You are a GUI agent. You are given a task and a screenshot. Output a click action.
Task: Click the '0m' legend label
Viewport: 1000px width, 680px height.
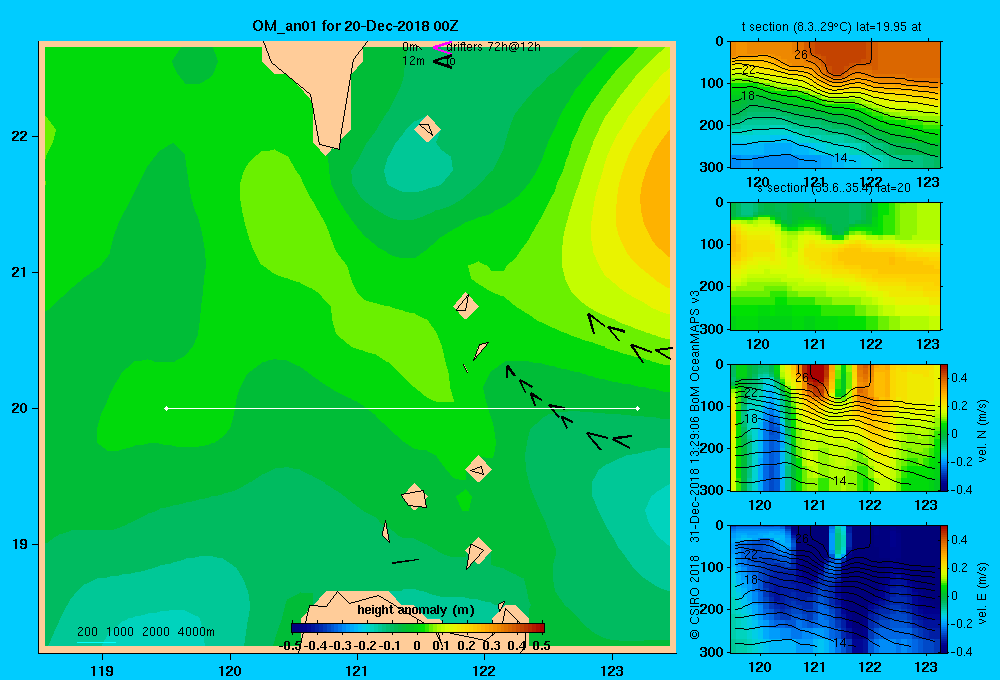pos(411,47)
